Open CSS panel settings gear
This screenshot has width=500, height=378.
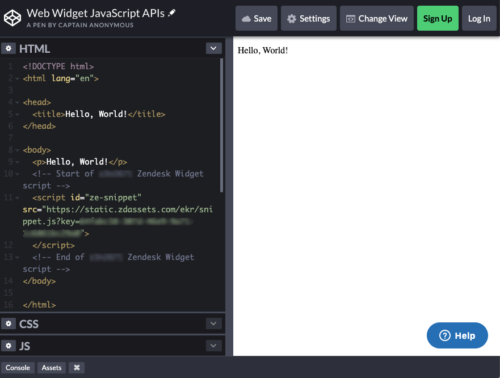[x=9, y=324]
